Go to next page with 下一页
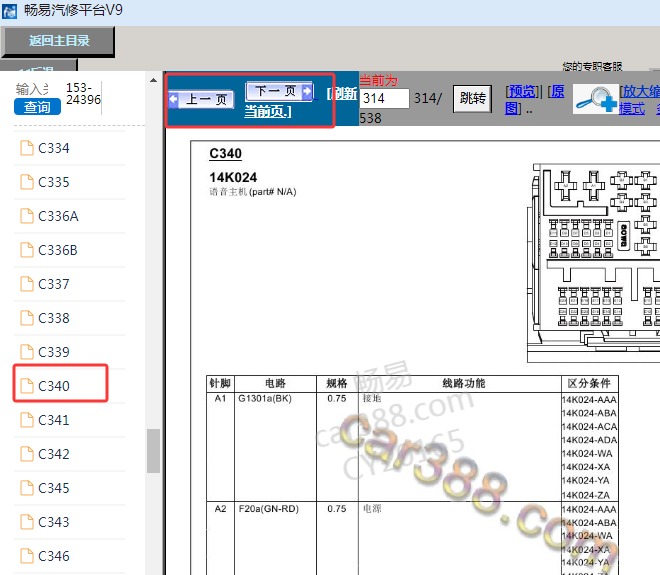This screenshot has width=660, height=575. pos(279,91)
